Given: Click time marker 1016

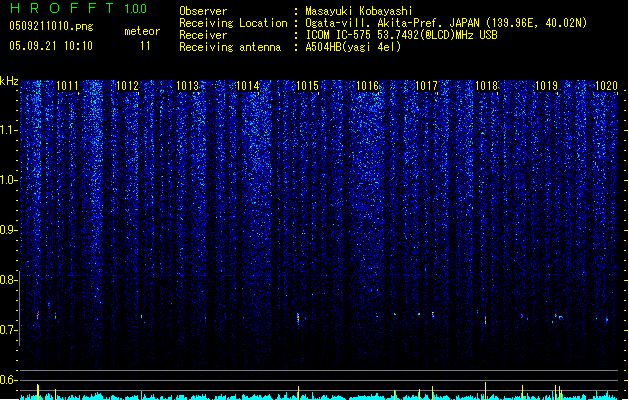Looking at the screenshot, I should [x=367, y=86].
